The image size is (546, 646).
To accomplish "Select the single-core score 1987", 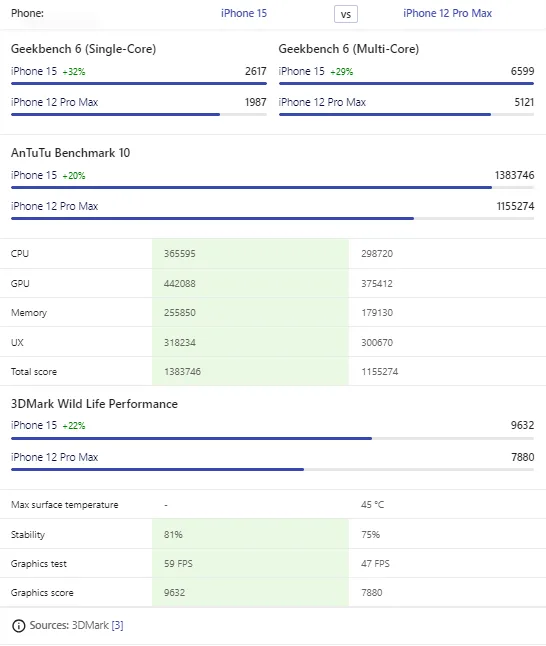I will [x=255, y=102].
